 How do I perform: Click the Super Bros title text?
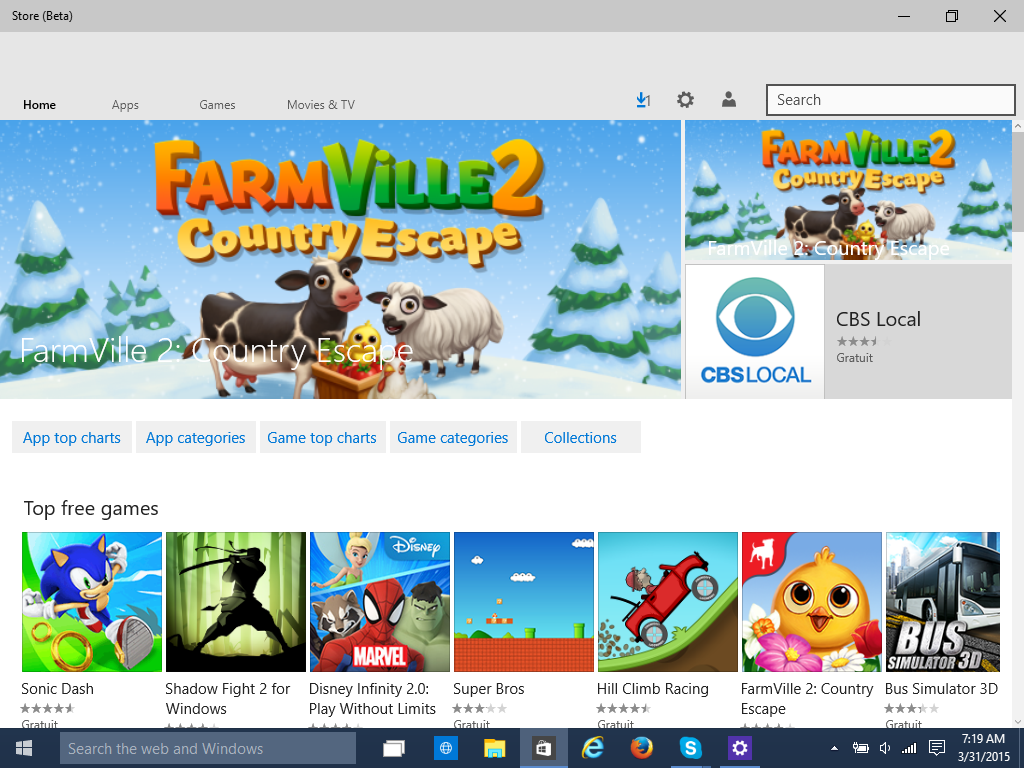pos(488,689)
